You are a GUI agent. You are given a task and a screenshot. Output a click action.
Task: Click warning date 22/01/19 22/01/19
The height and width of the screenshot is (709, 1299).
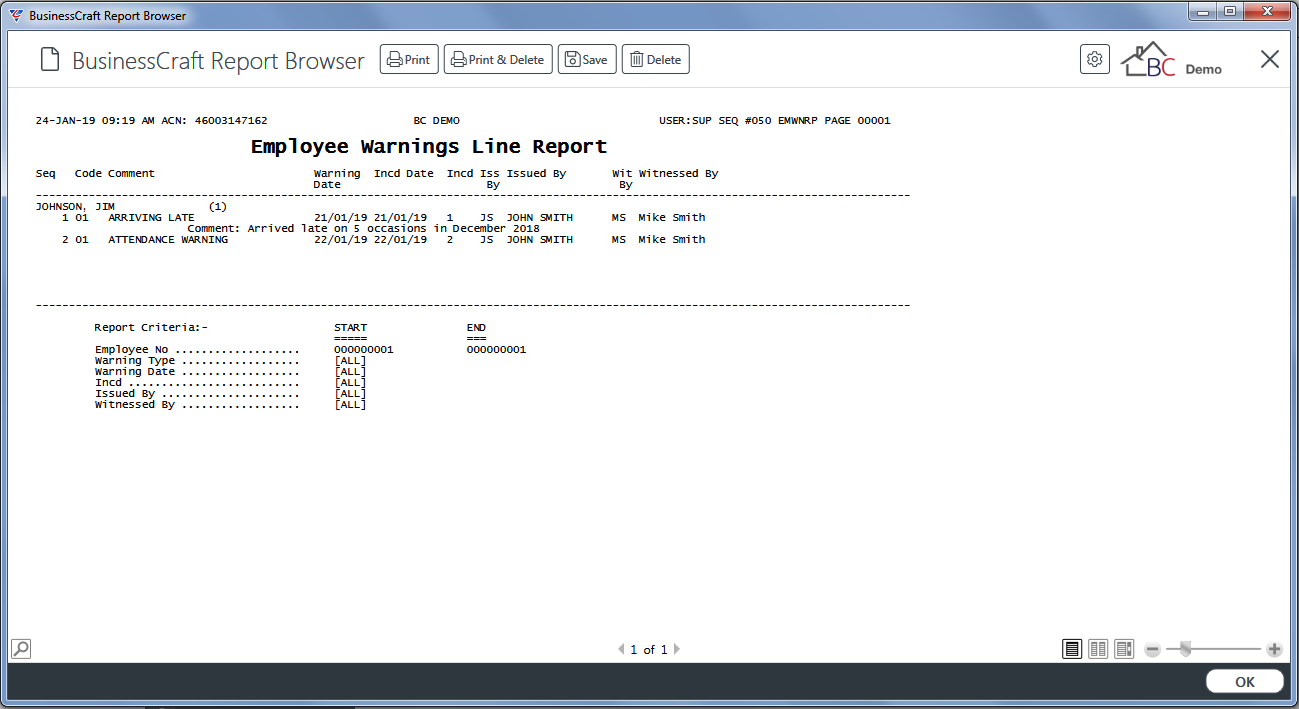[370, 239]
